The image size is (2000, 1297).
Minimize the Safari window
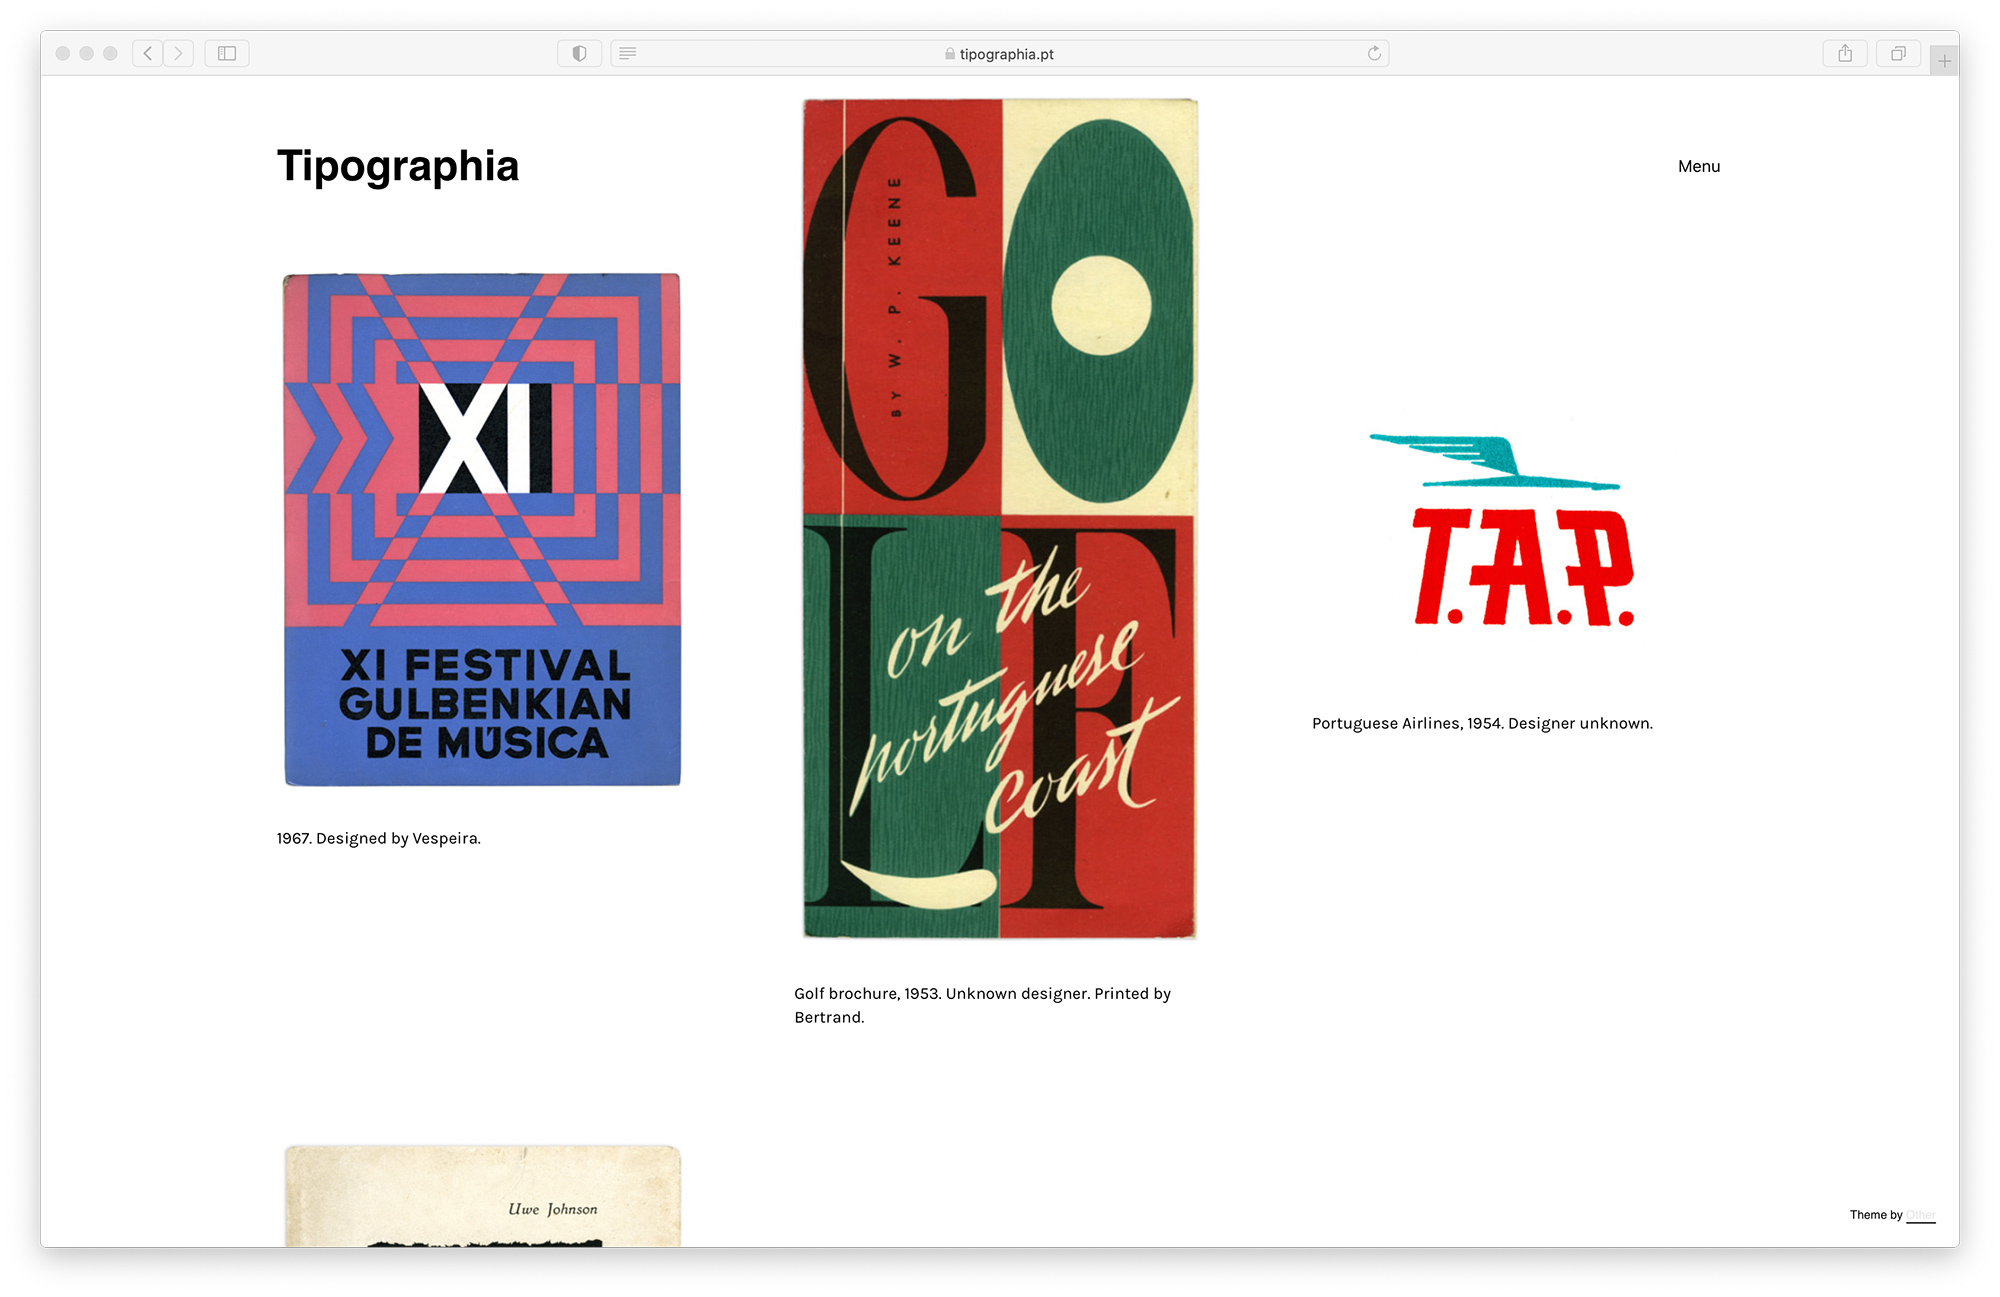coord(87,53)
